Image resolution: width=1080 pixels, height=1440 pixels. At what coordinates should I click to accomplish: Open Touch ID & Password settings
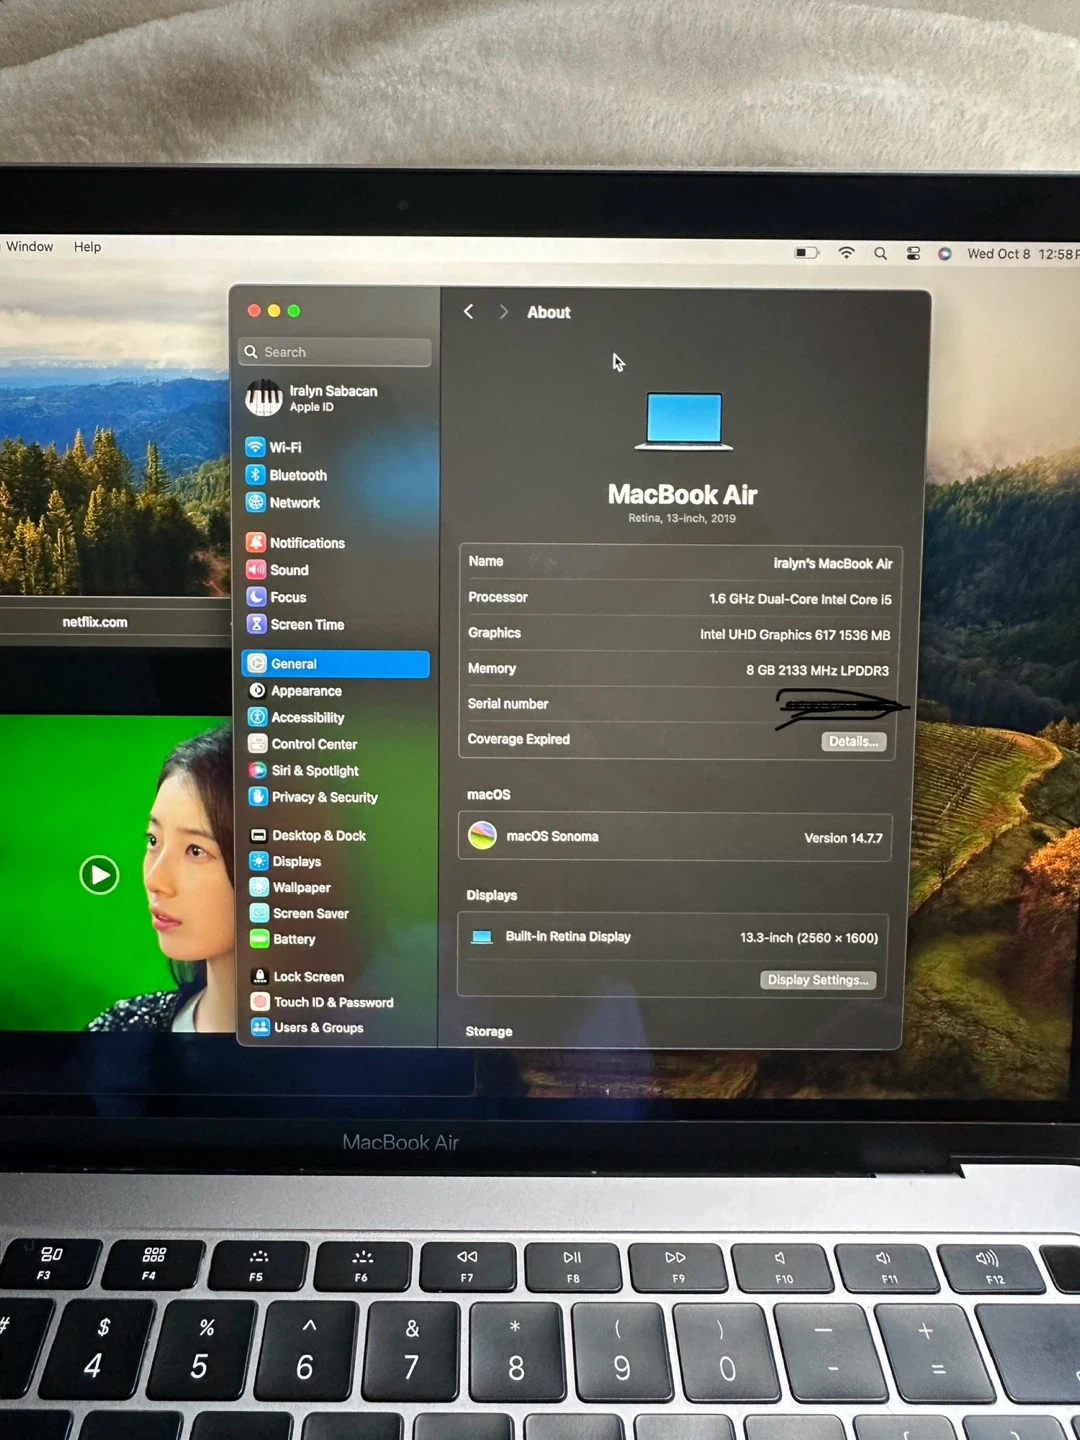(x=332, y=1002)
